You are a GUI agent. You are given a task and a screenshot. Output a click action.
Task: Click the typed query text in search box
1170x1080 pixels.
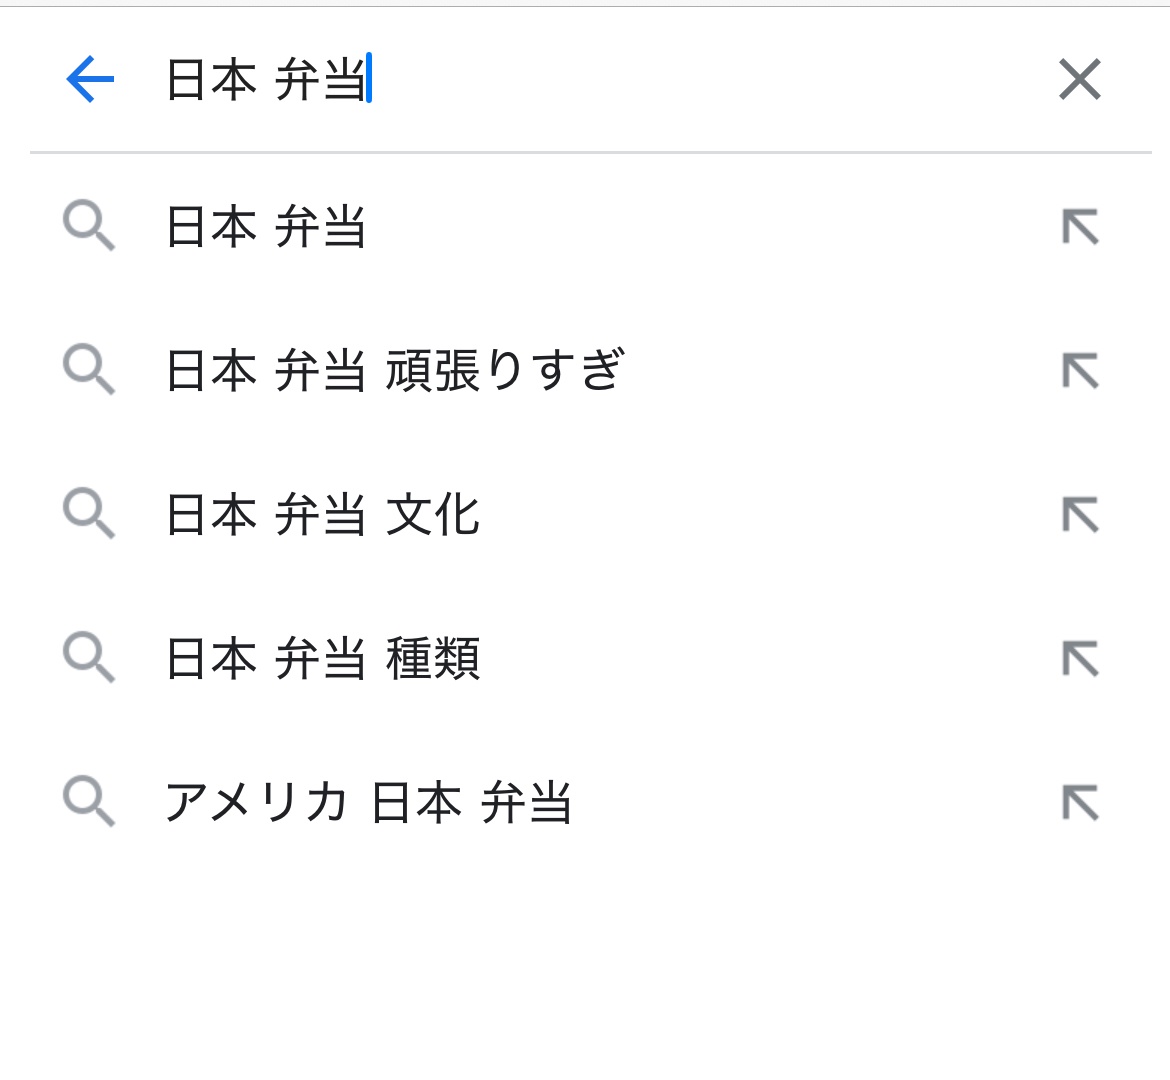pyautogui.click(x=265, y=79)
